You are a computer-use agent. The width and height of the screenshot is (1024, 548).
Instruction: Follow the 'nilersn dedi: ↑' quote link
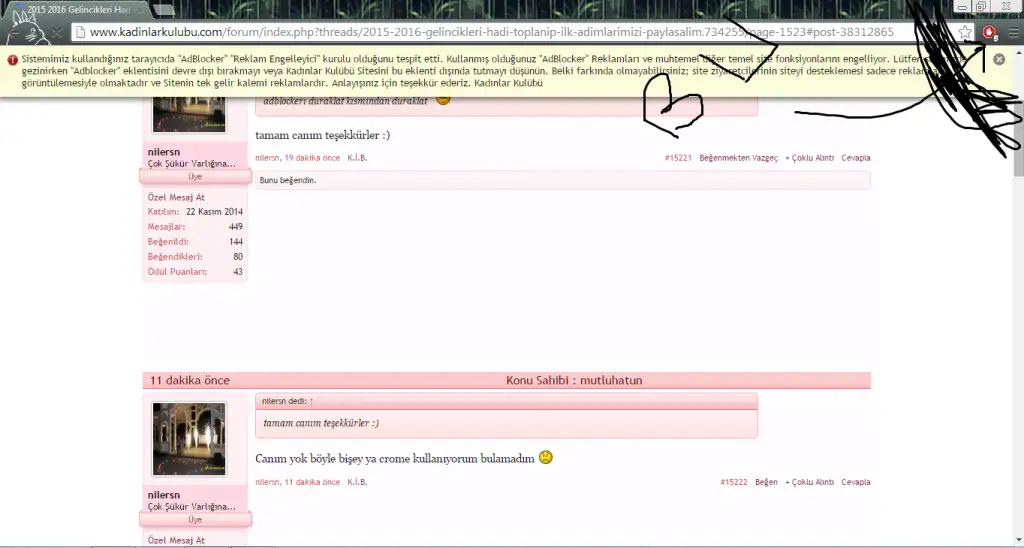pos(287,401)
